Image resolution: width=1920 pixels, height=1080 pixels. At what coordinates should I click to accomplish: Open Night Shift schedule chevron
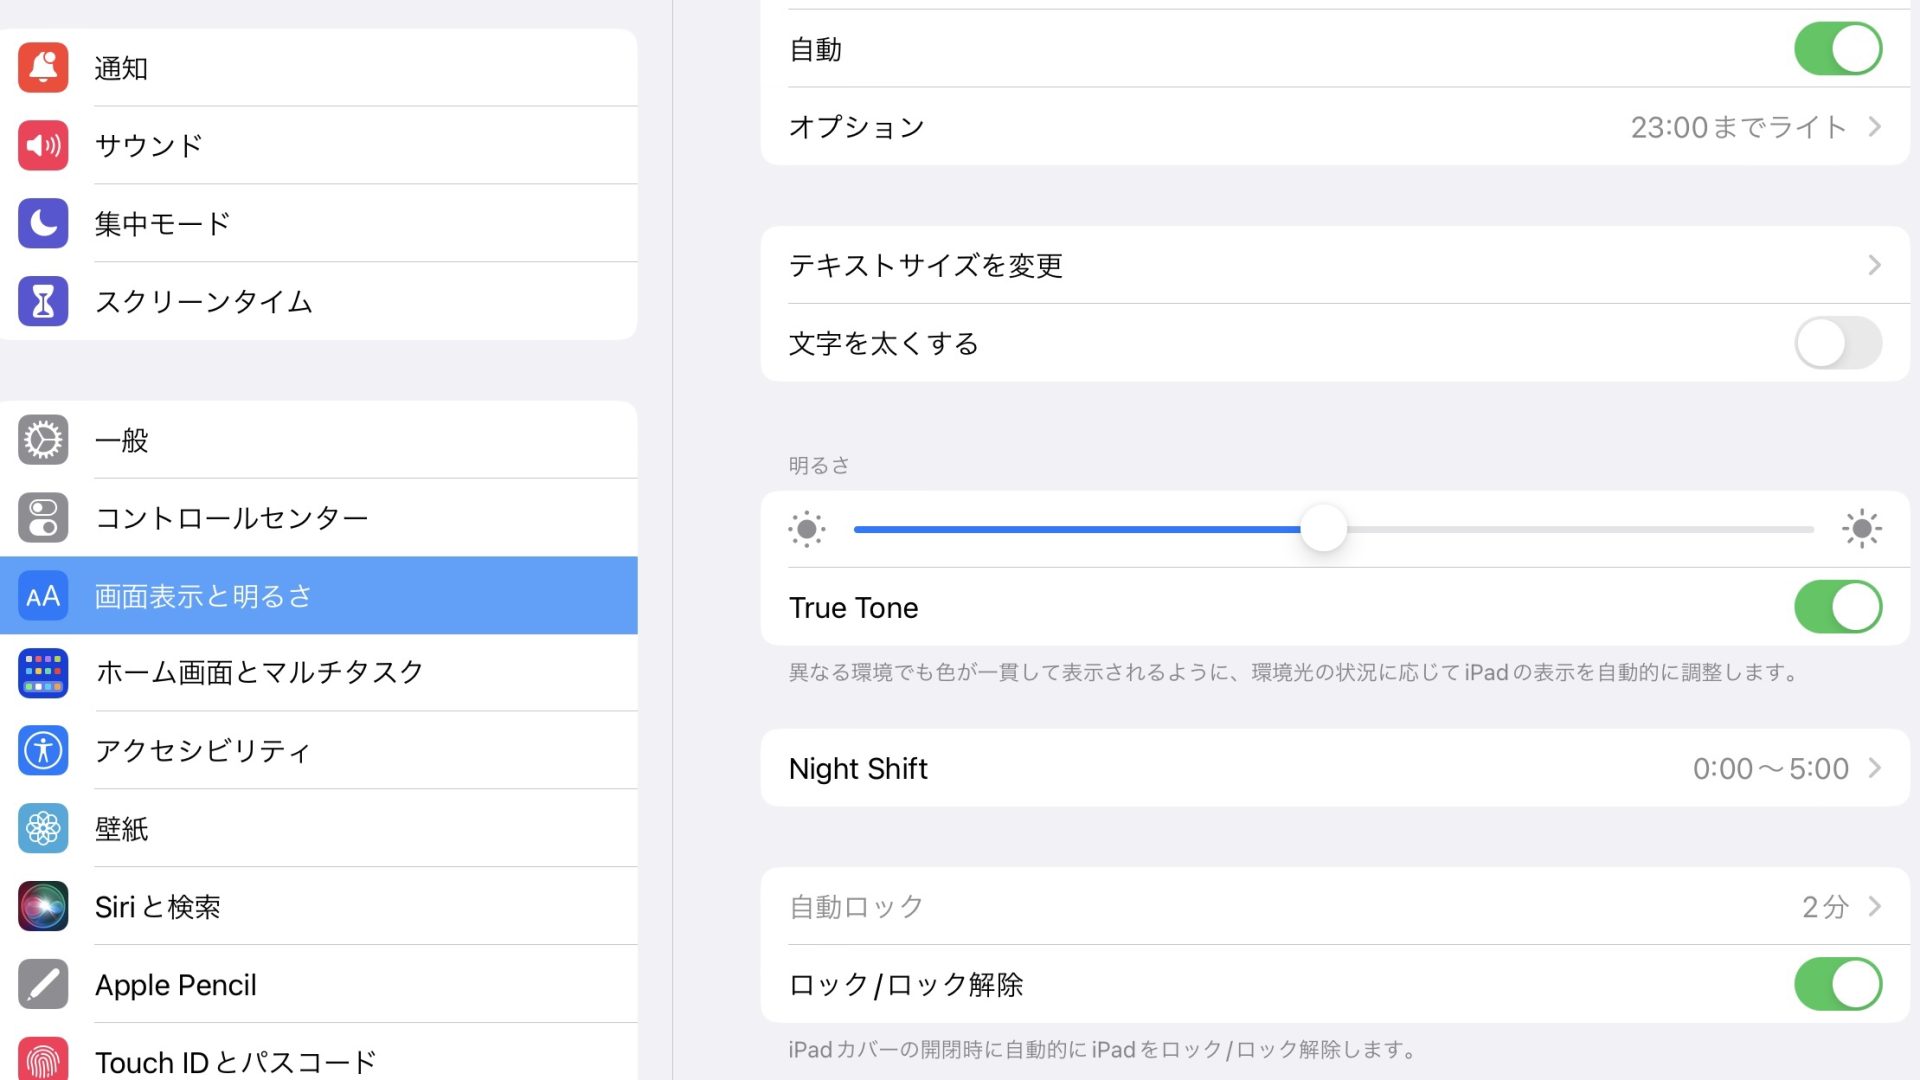pos(1874,768)
